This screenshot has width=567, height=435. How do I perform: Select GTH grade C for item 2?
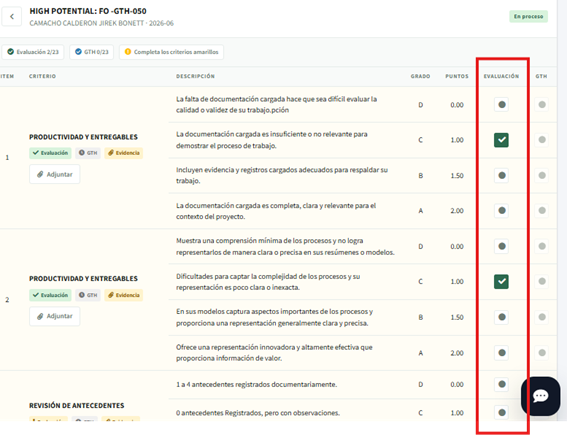pyautogui.click(x=542, y=281)
